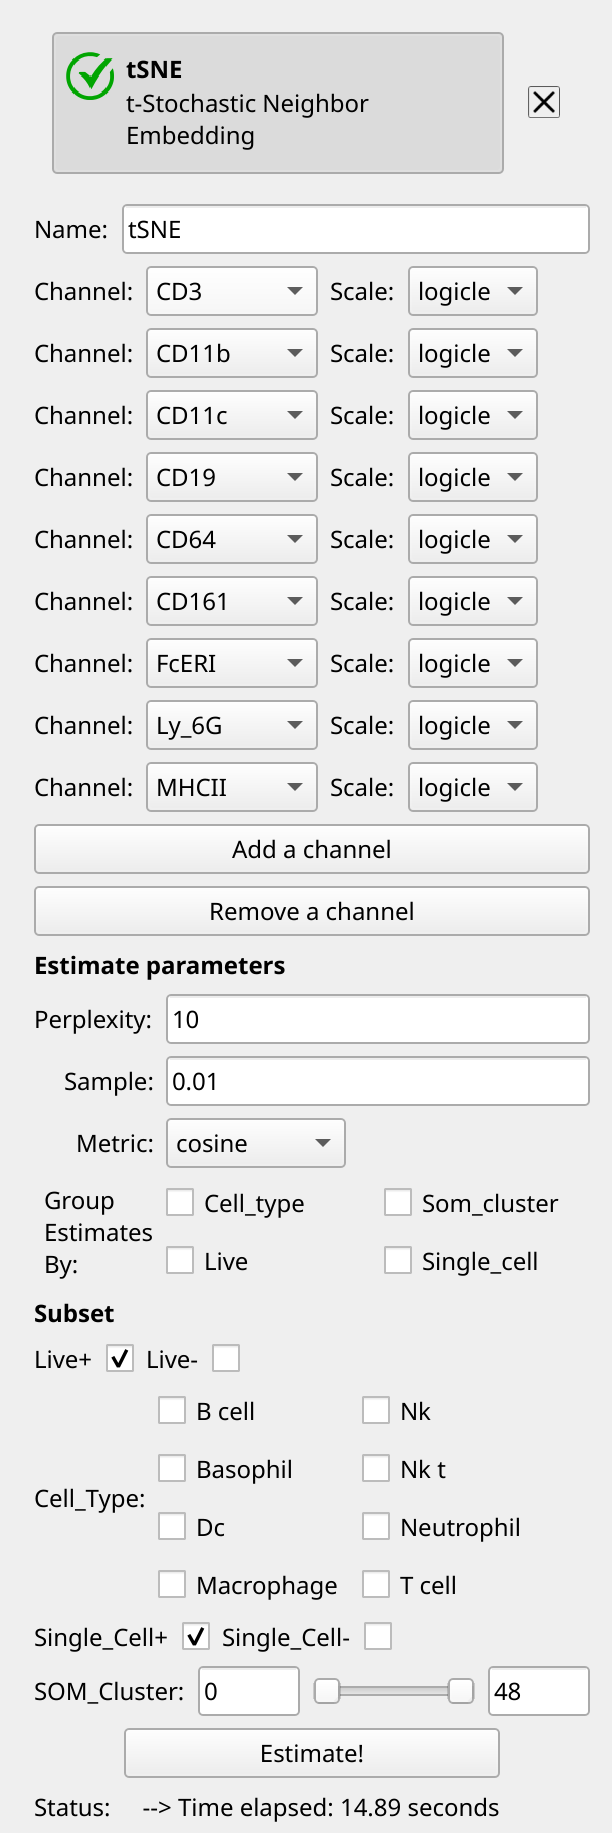The image size is (612, 1833).
Task: Enable Group Estimates By Cell_type checkbox
Action: 180,1202
